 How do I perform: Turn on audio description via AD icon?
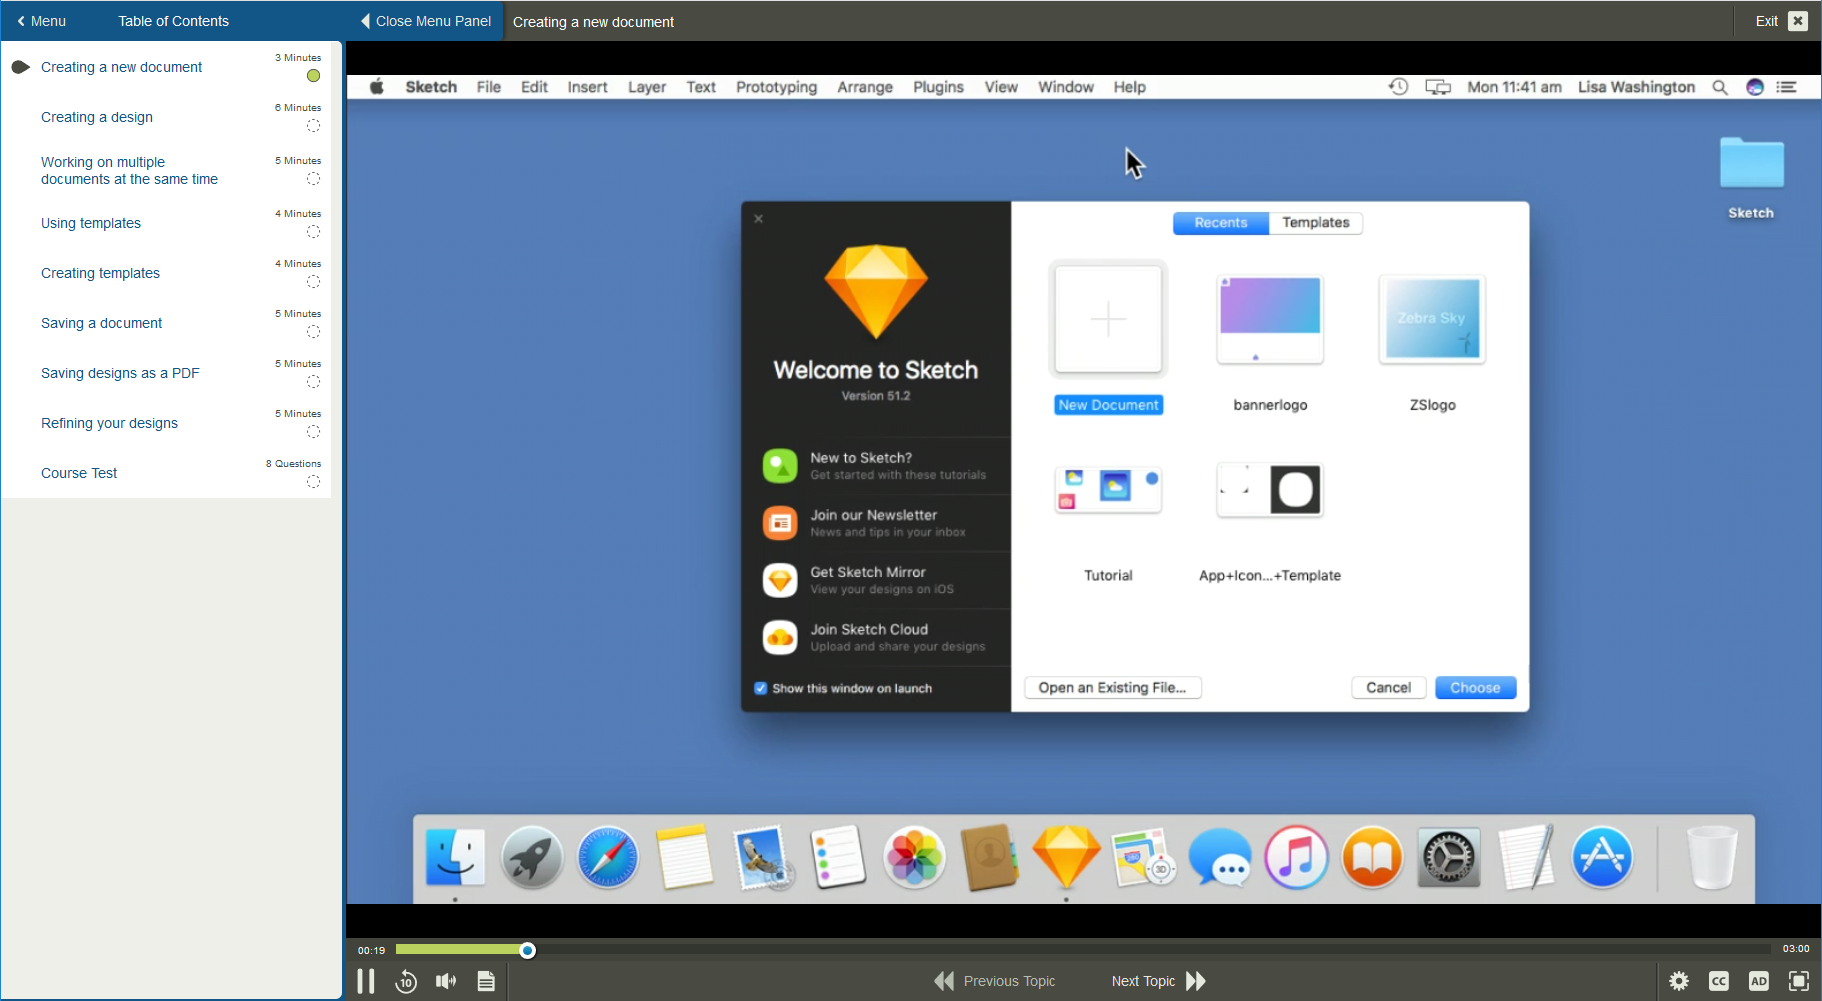point(1760,981)
